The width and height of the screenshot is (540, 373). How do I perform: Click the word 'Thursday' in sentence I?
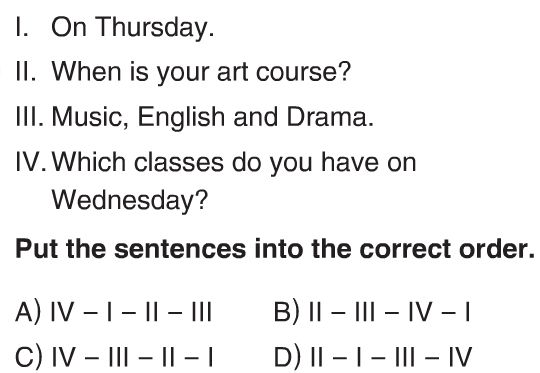[x=152, y=28]
